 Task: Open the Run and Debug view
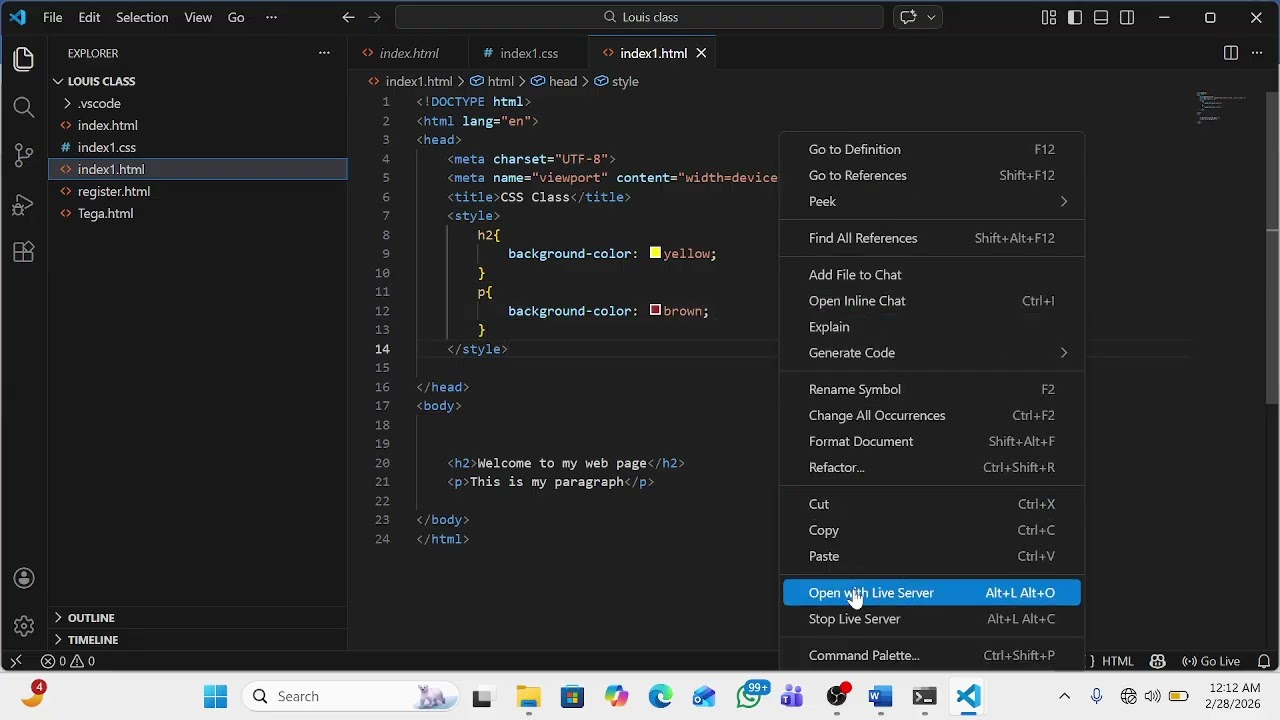(24, 204)
